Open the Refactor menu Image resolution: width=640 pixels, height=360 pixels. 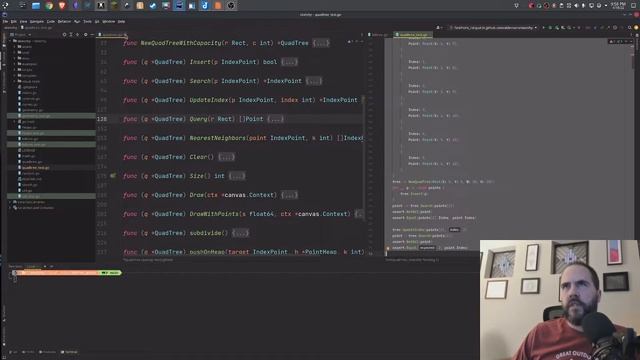click(64, 21)
